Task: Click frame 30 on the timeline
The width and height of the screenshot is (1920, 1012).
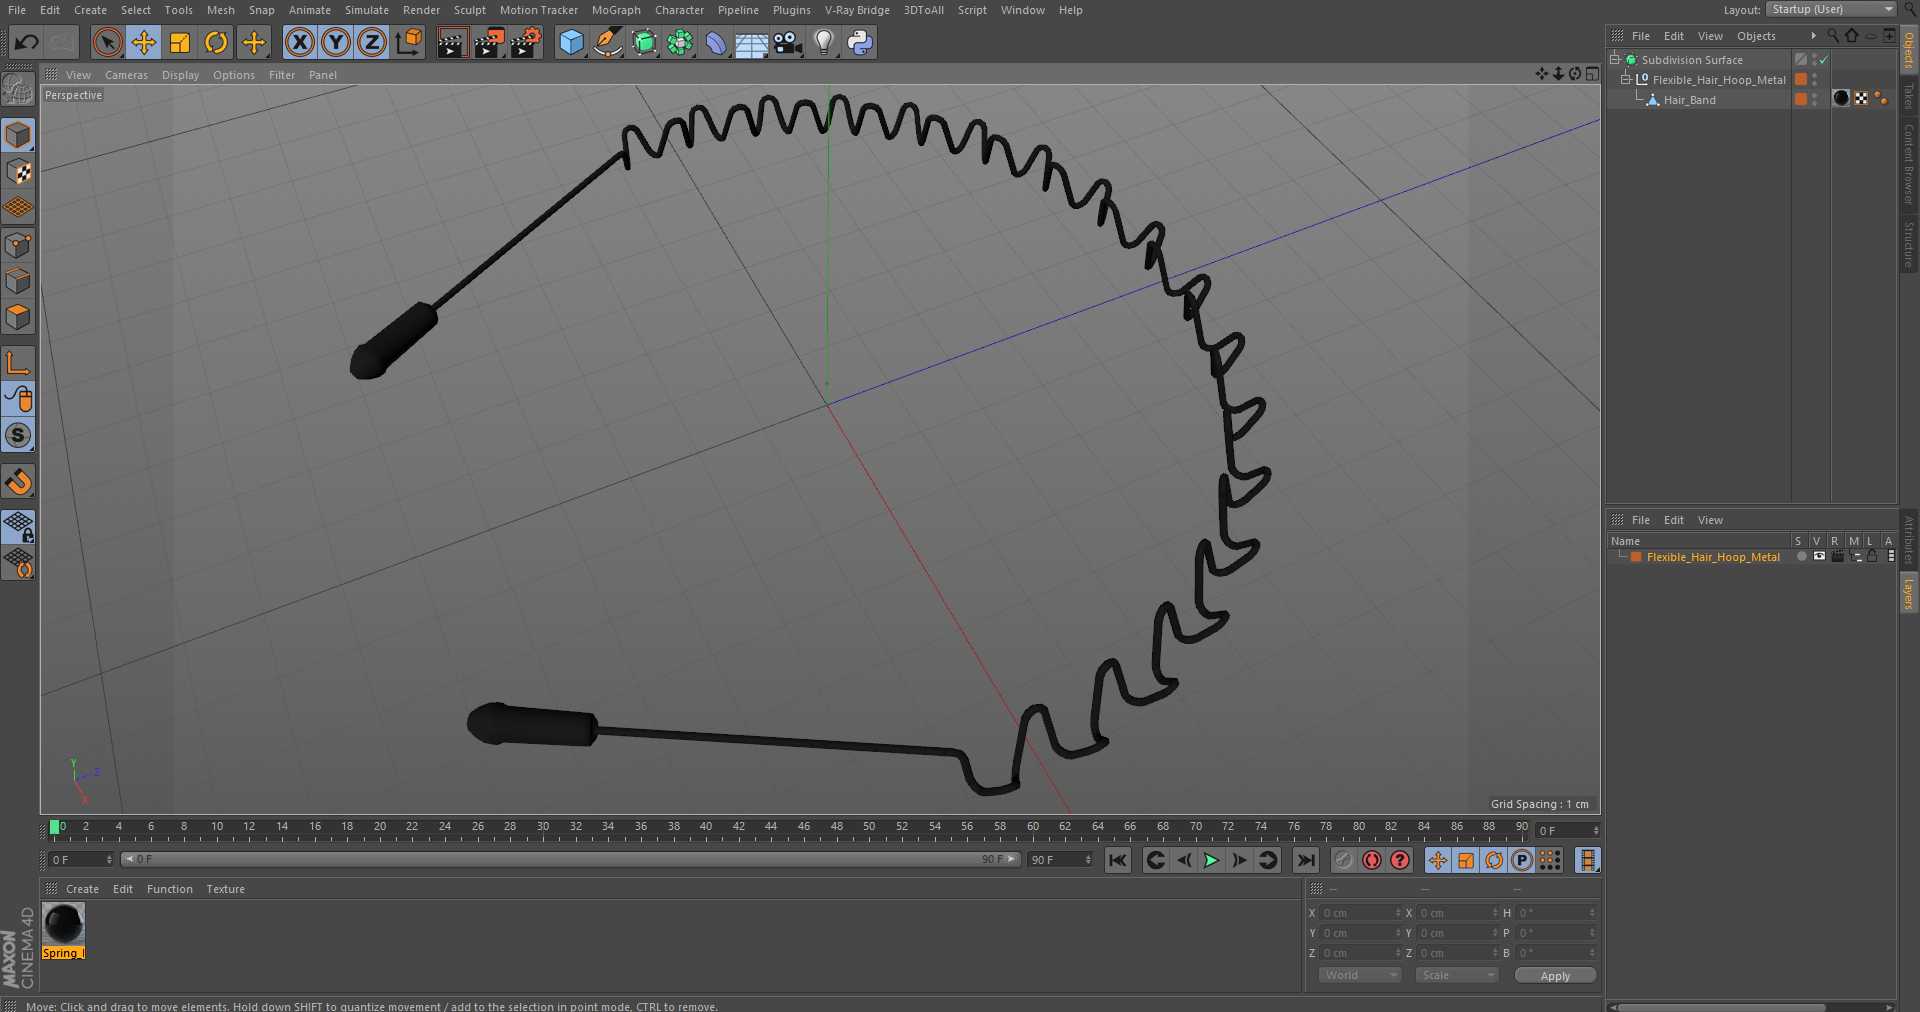Action: tap(543, 827)
